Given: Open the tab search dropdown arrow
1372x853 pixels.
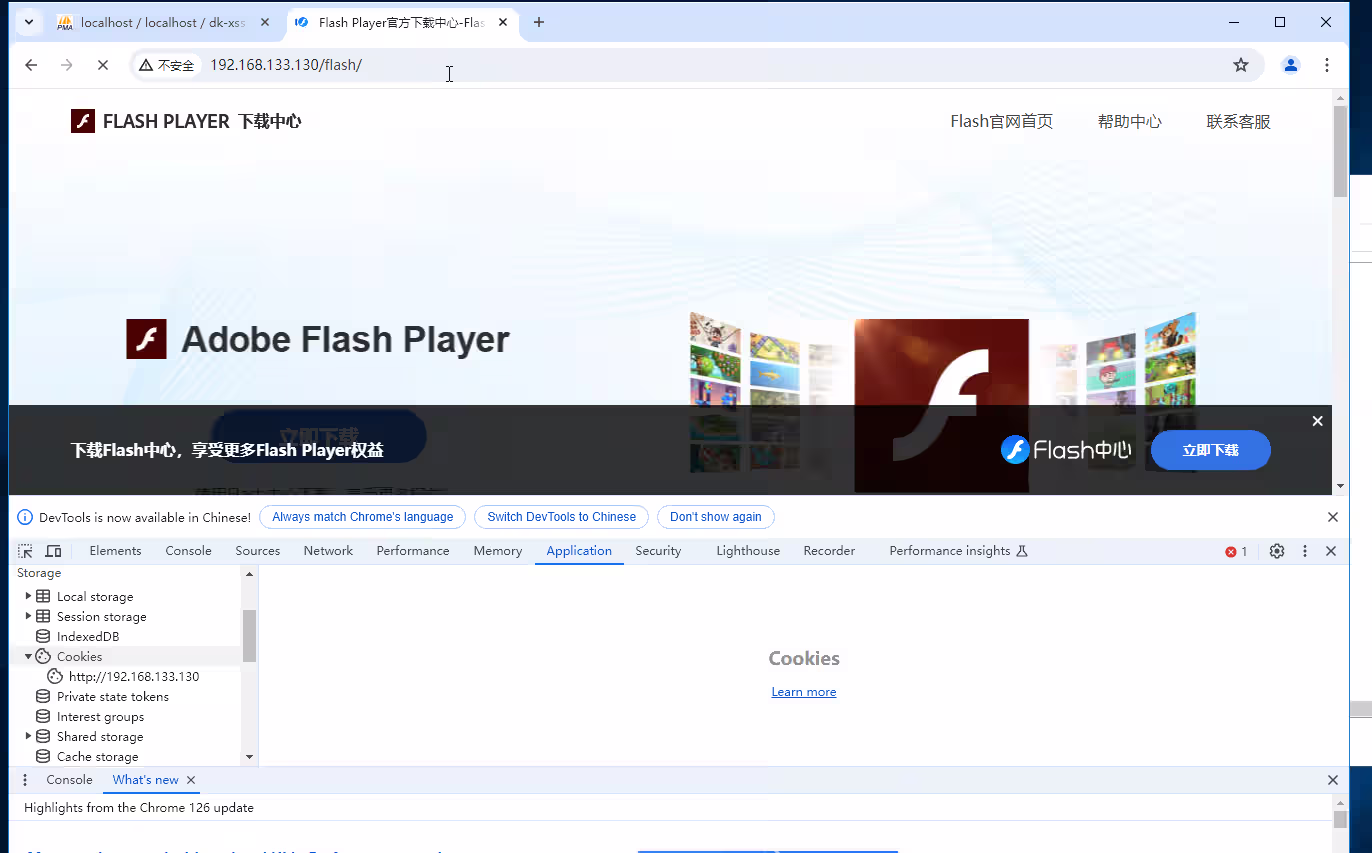Looking at the screenshot, I should [x=29, y=22].
